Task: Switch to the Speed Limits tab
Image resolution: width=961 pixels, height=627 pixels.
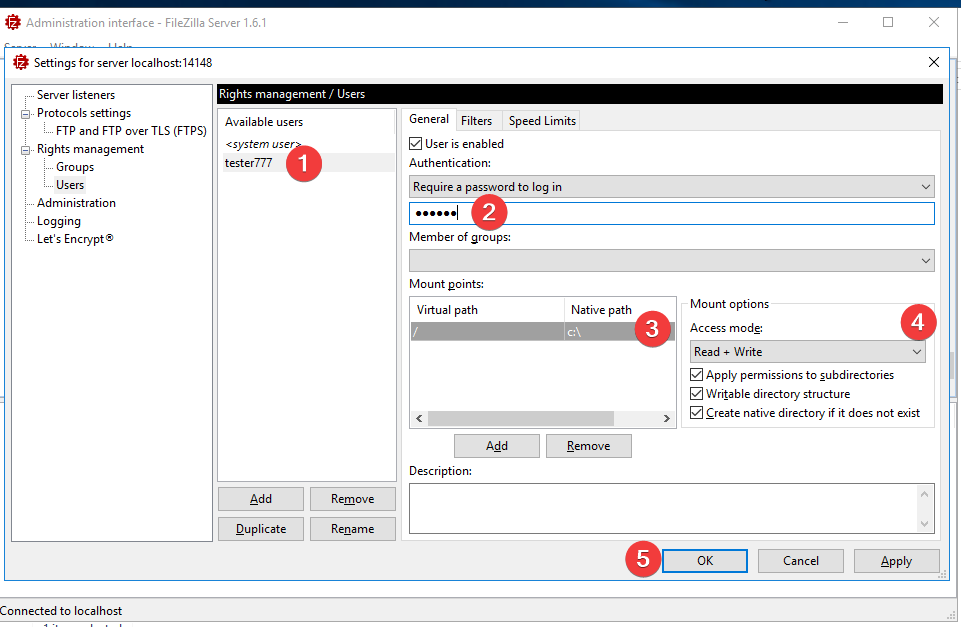Action: tap(542, 121)
